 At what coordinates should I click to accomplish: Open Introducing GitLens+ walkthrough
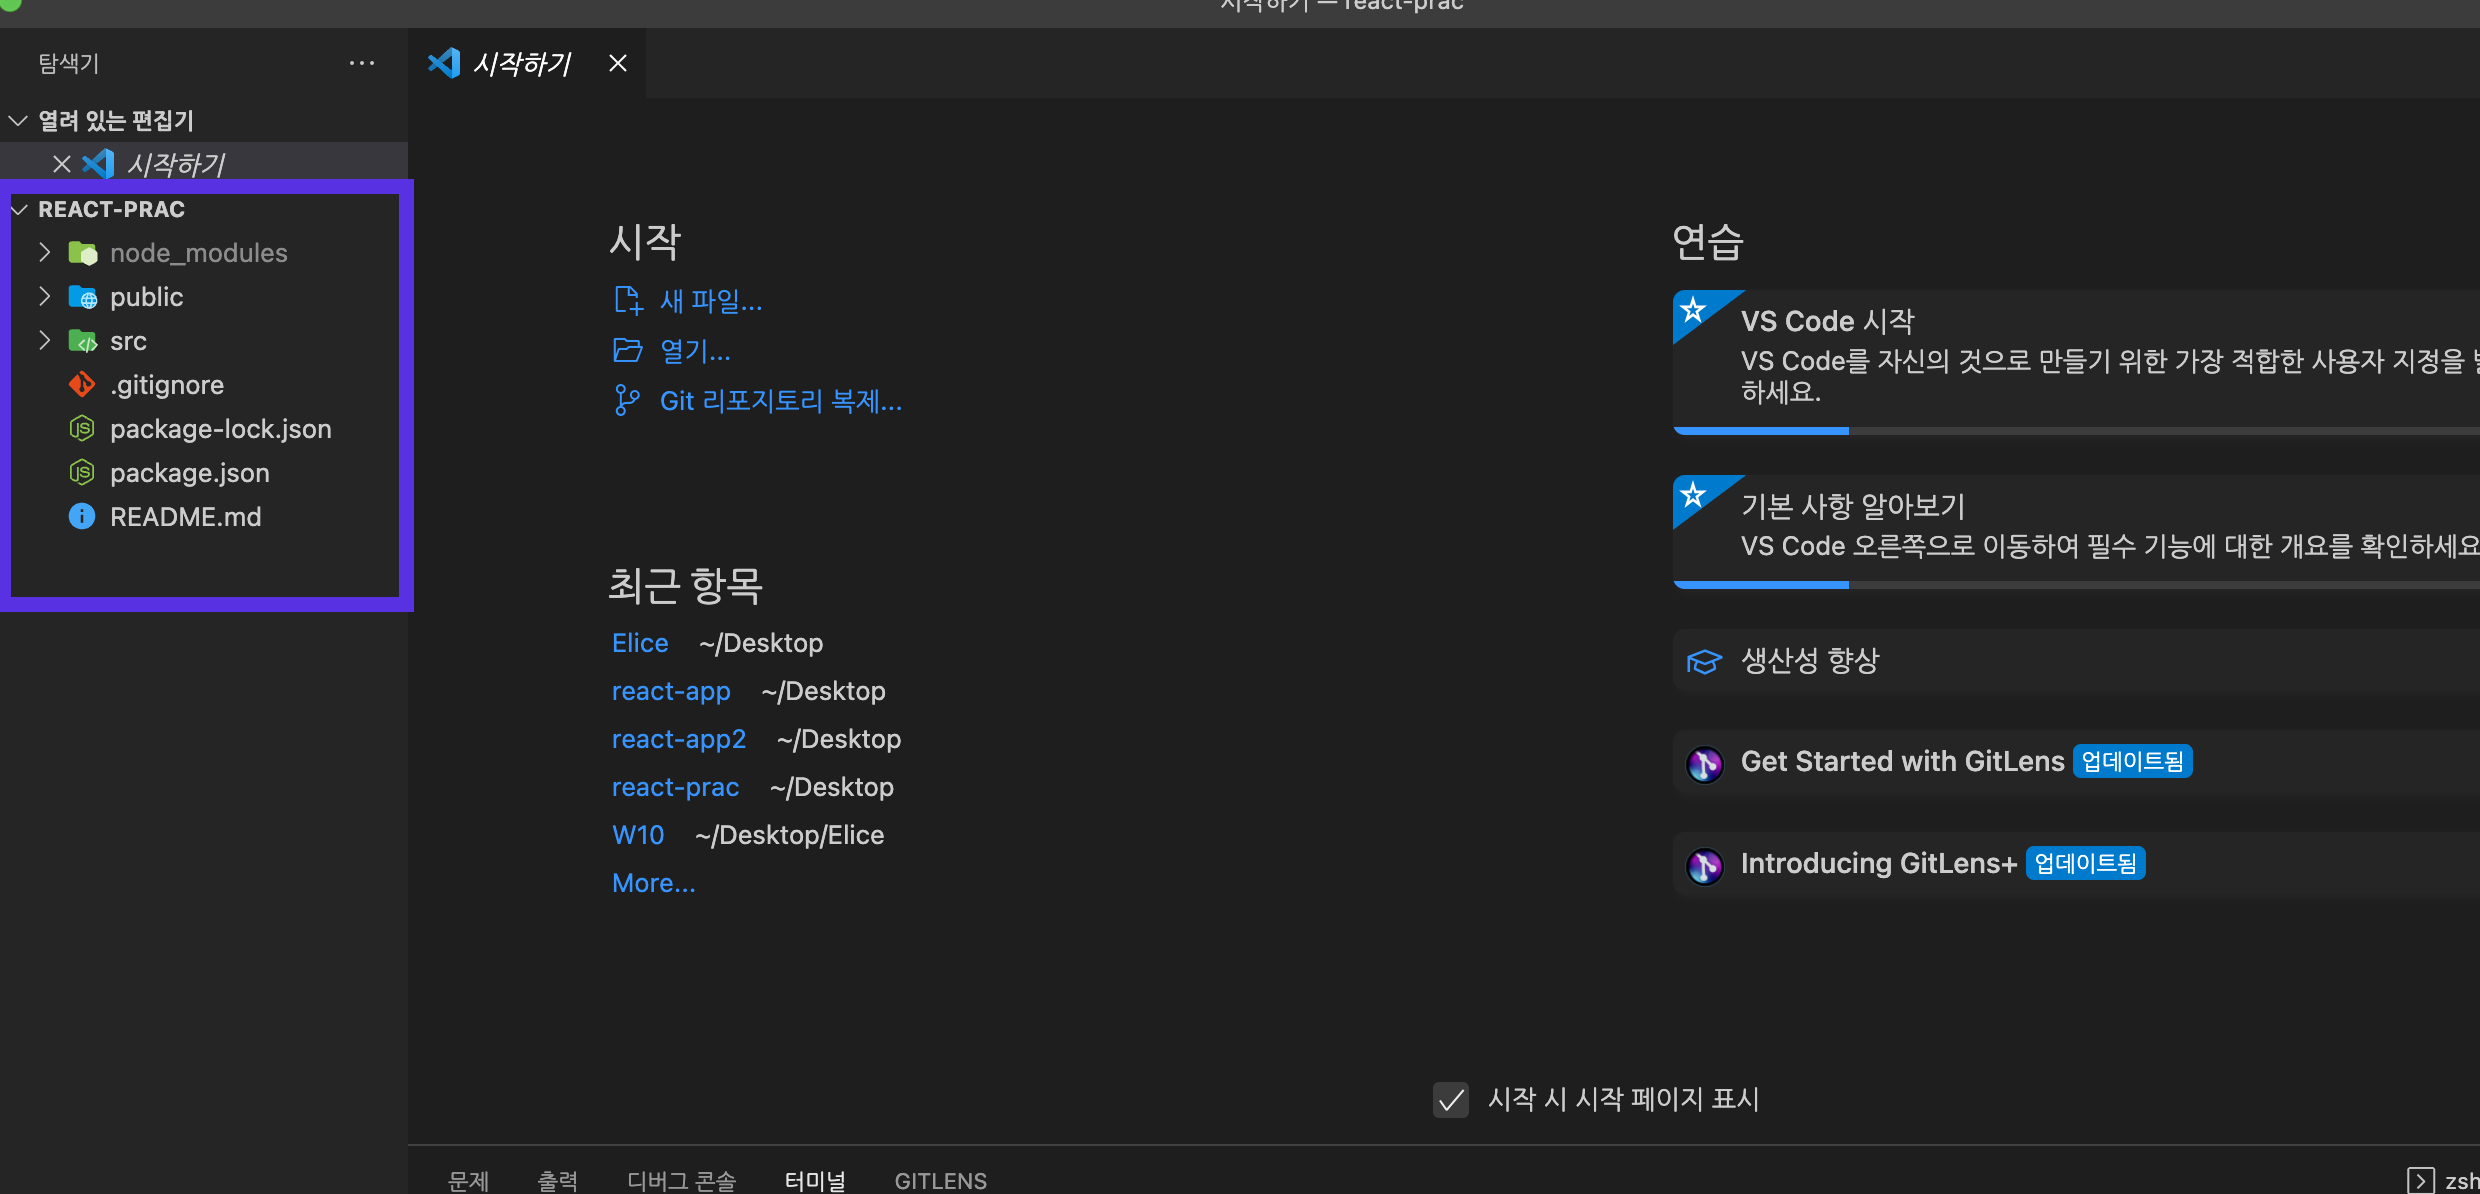[x=2076, y=865]
